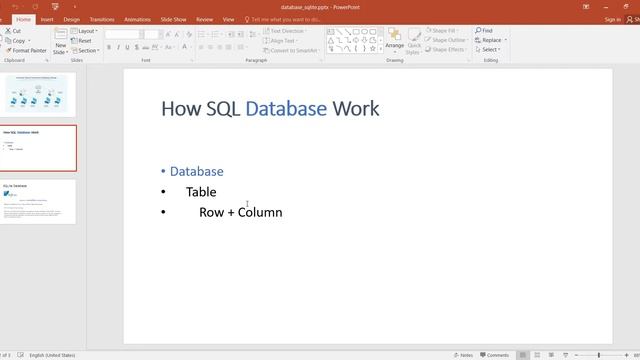Click the zoom in plus button

click(627, 355)
